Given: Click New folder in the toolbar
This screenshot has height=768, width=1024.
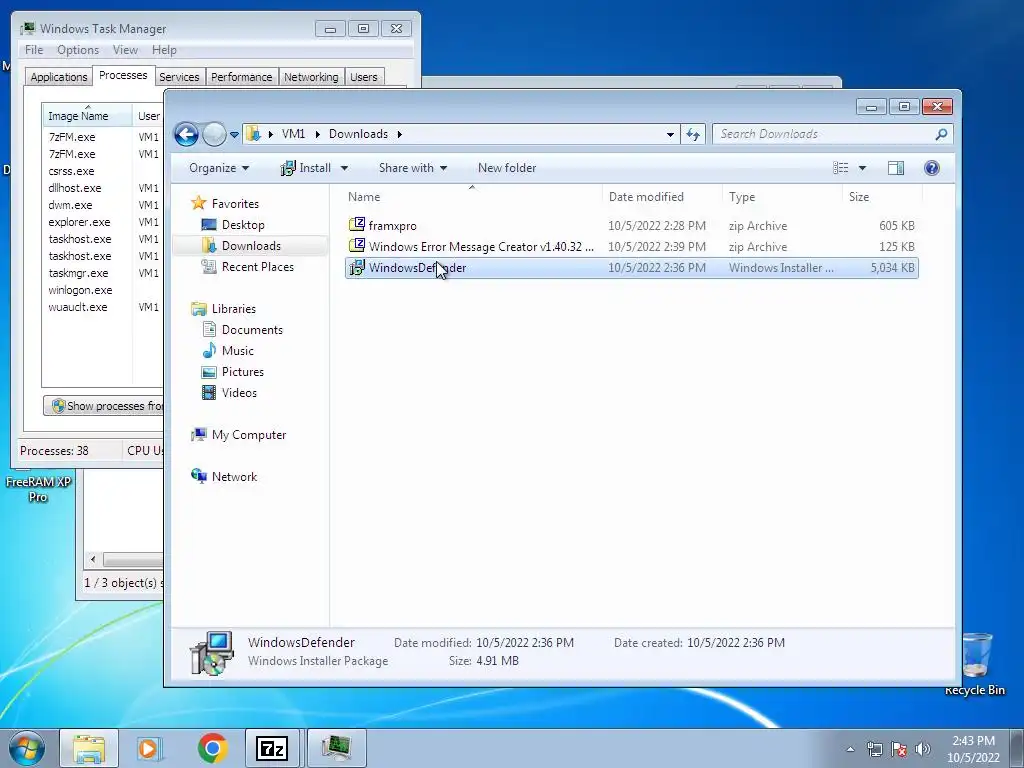Looking at the screenshot, I should [507, 168].
